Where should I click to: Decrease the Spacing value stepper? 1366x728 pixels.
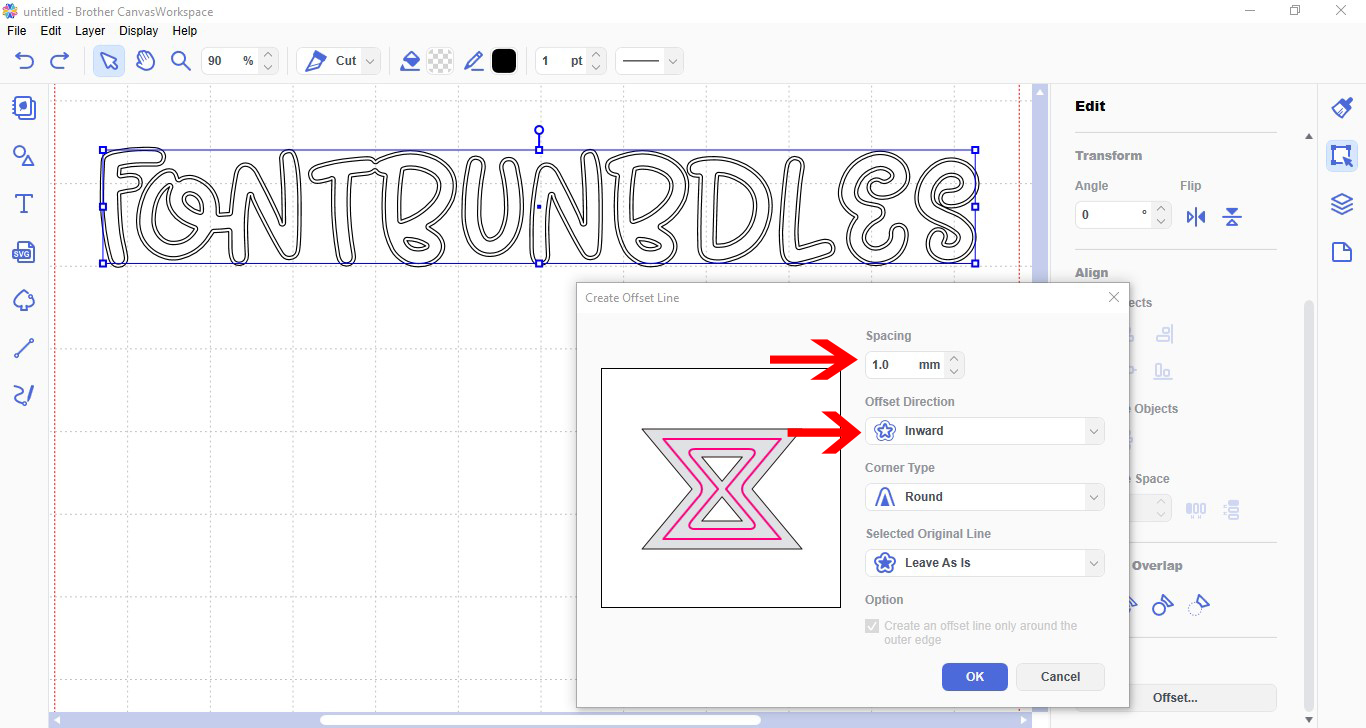[954, 372]
